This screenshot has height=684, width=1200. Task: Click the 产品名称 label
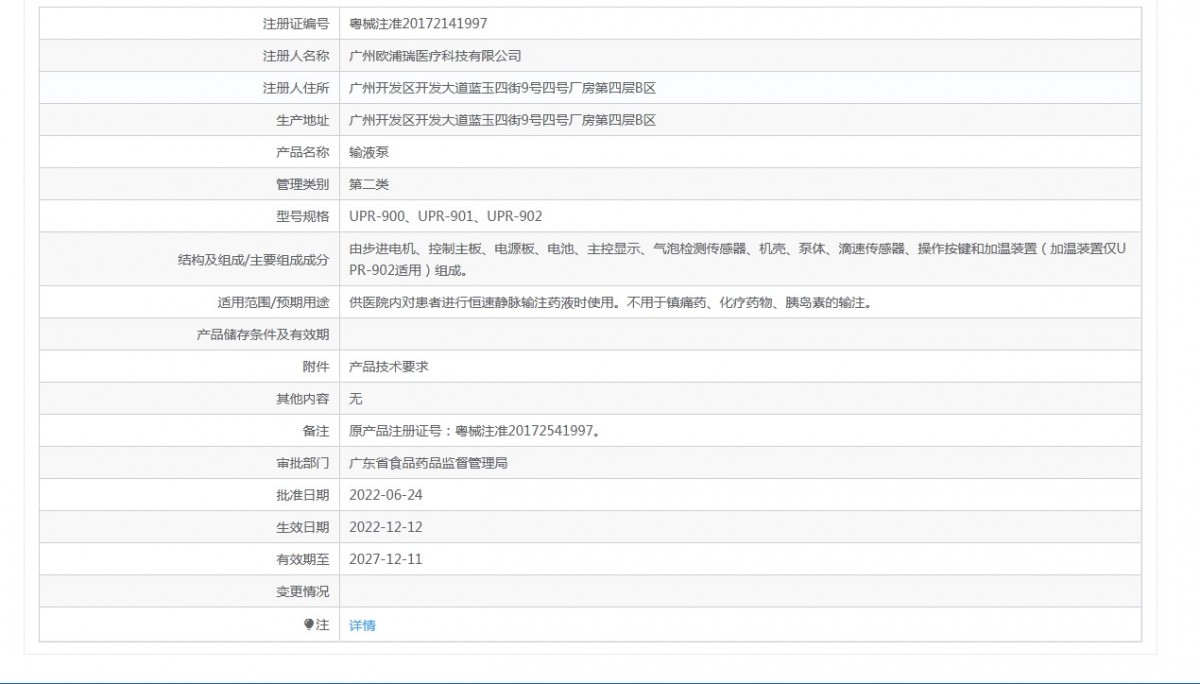(x=302, y=152)
